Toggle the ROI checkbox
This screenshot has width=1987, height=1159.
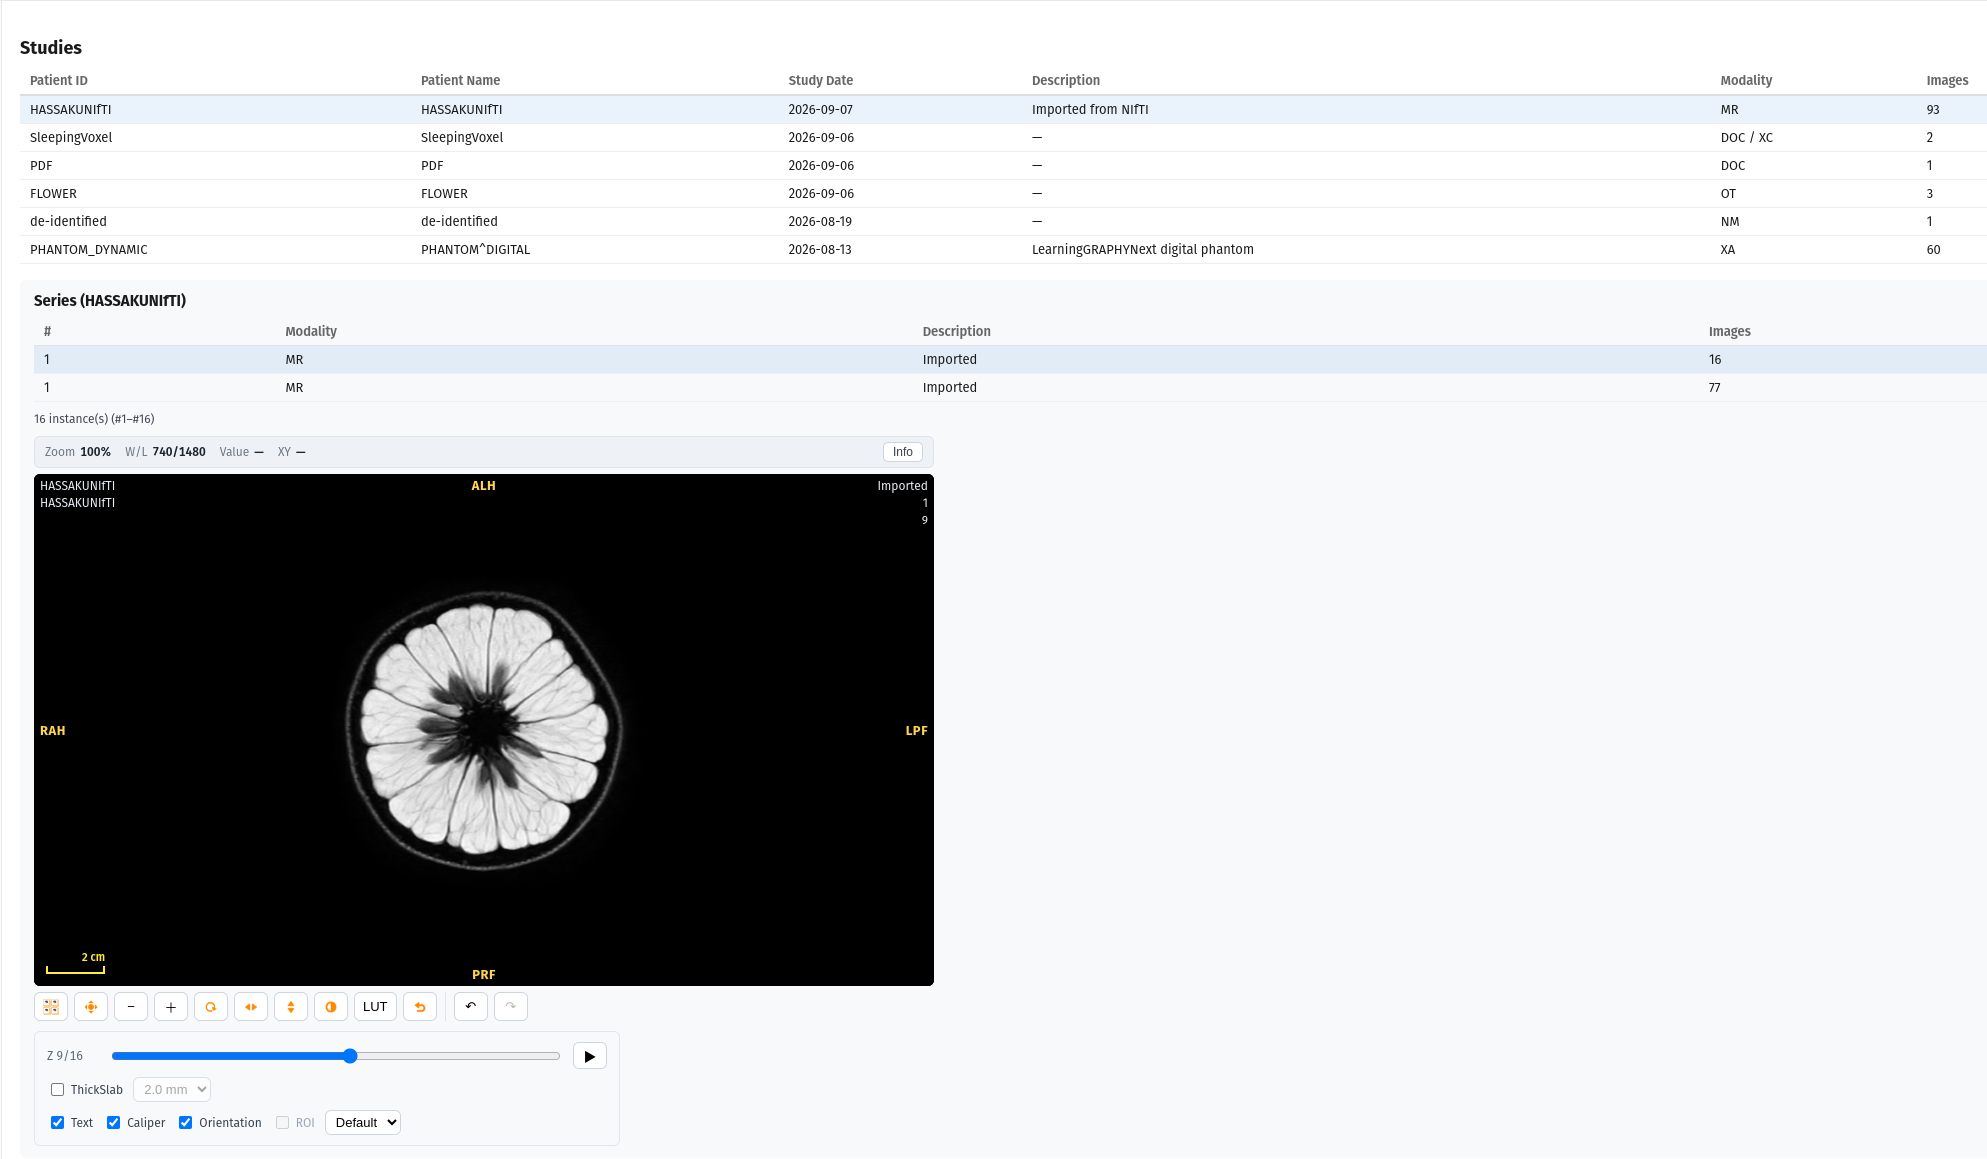[283, 1123]
